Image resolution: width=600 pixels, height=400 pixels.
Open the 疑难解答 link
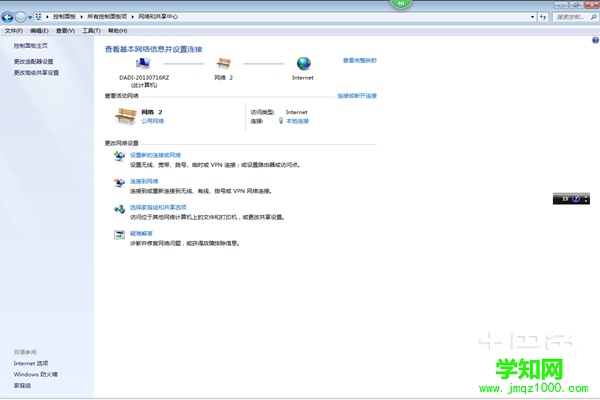pos(141,233)
